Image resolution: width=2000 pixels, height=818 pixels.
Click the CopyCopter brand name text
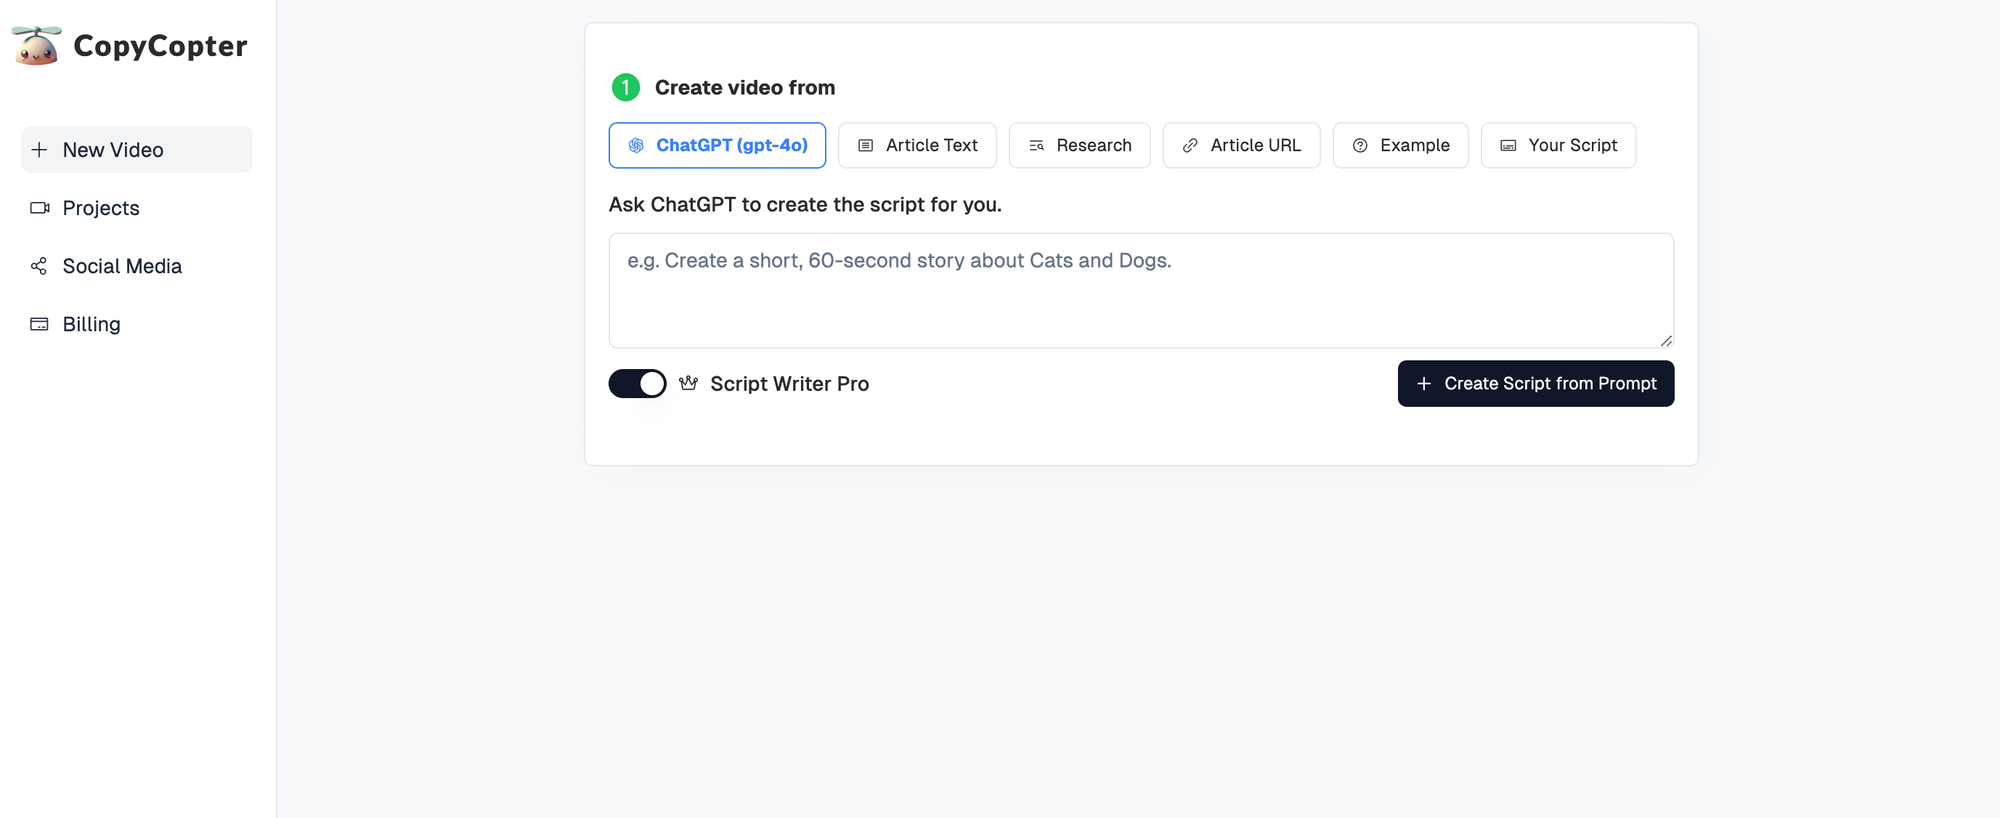tap(160, 46)
